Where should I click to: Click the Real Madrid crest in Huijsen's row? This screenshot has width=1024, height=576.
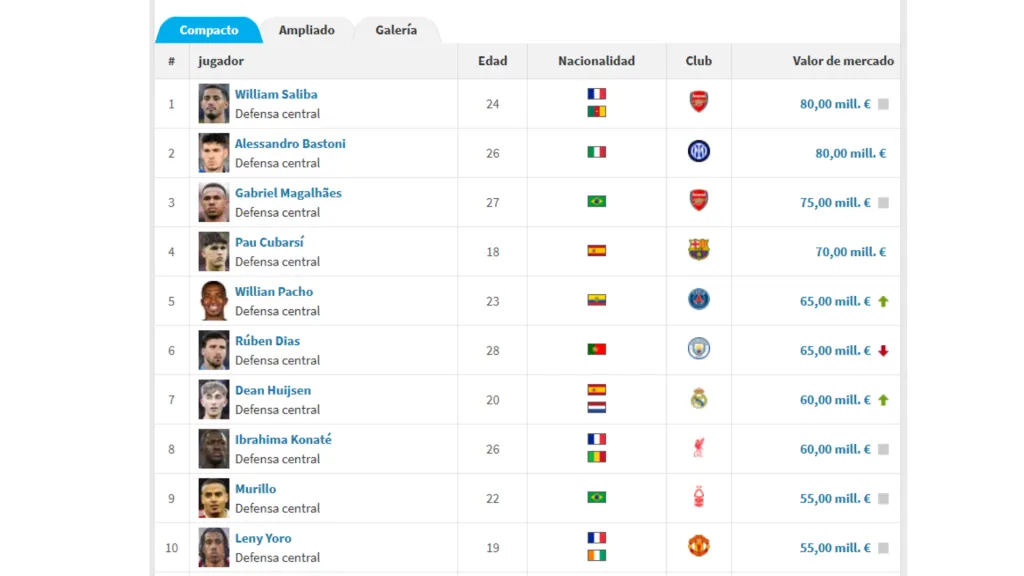click(x=697, y=399)
